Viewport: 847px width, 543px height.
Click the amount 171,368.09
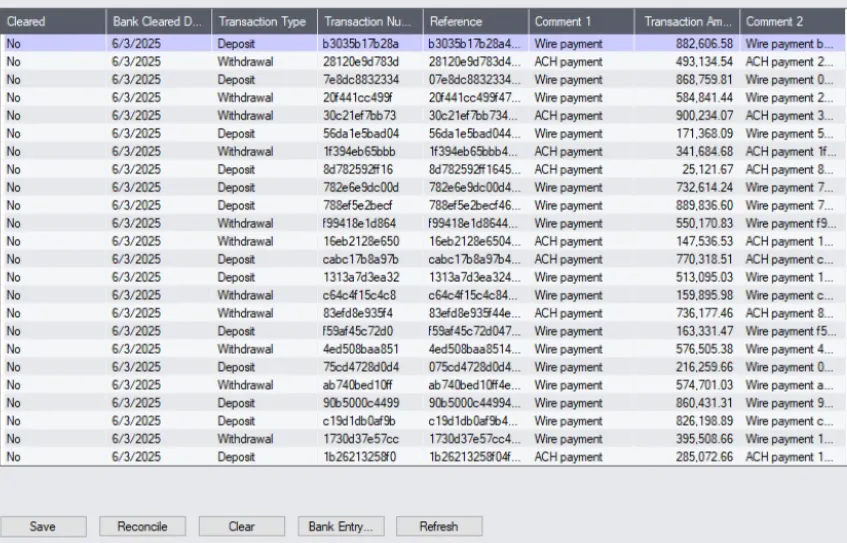[x=704, y=133]
